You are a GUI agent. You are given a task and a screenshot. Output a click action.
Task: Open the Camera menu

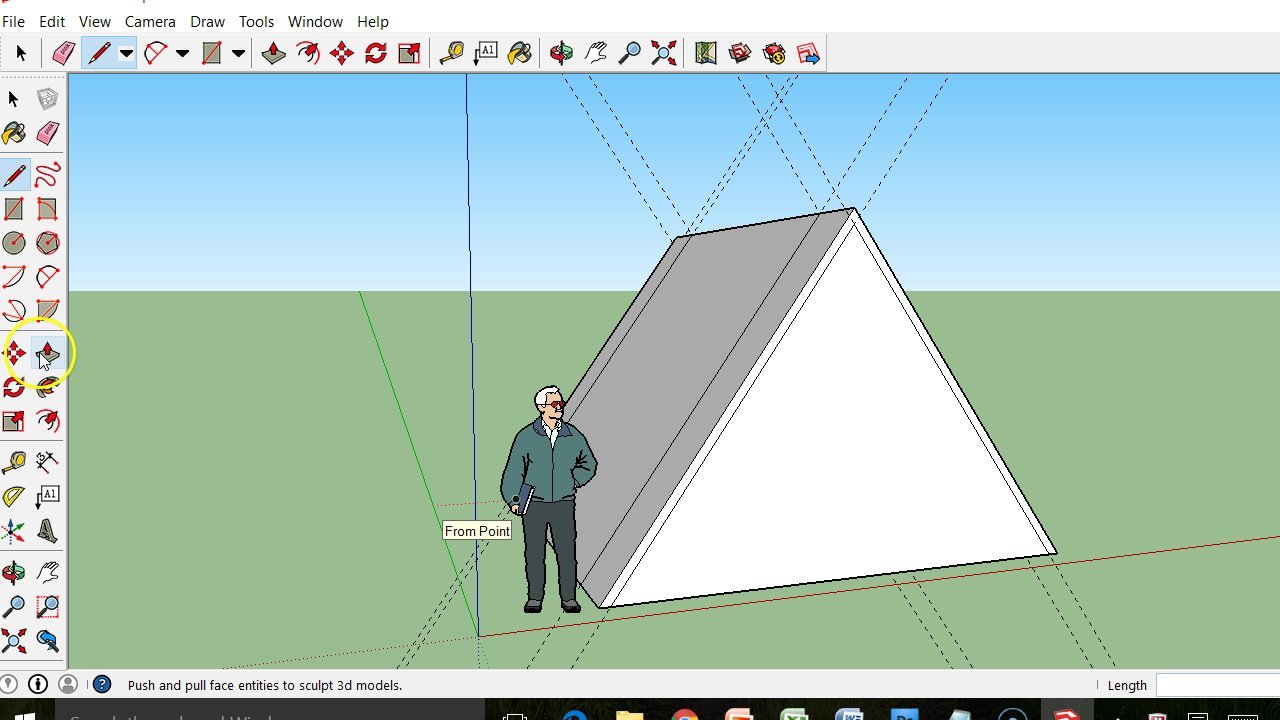pos(150,21)
